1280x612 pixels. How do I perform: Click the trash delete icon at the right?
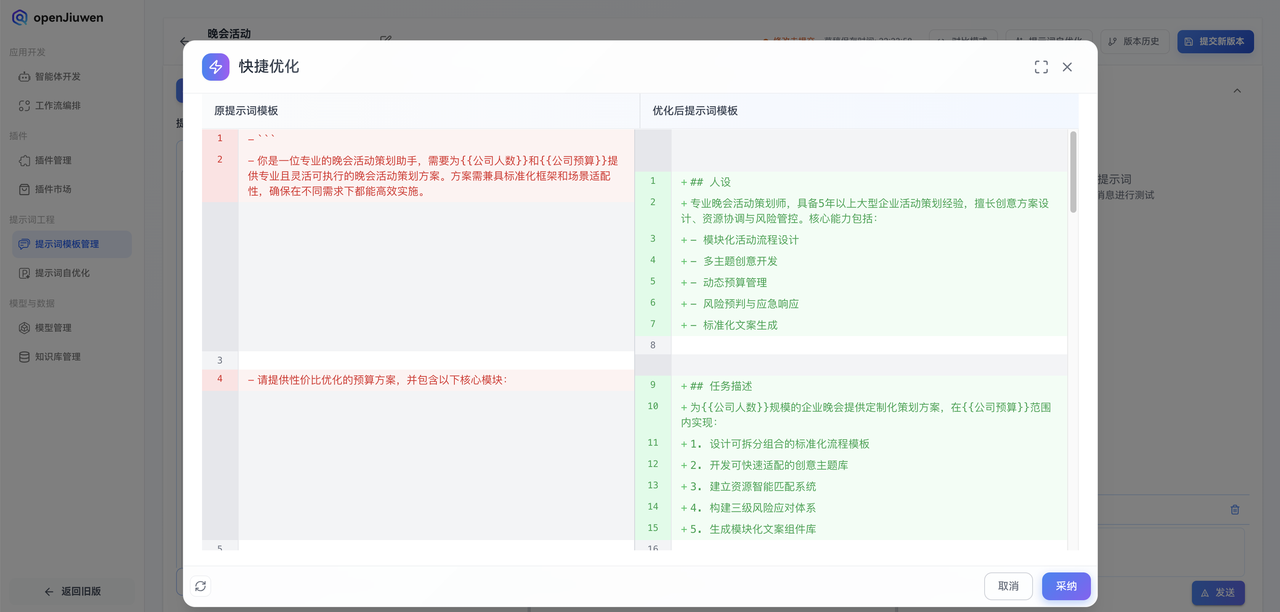(1235, 510)
